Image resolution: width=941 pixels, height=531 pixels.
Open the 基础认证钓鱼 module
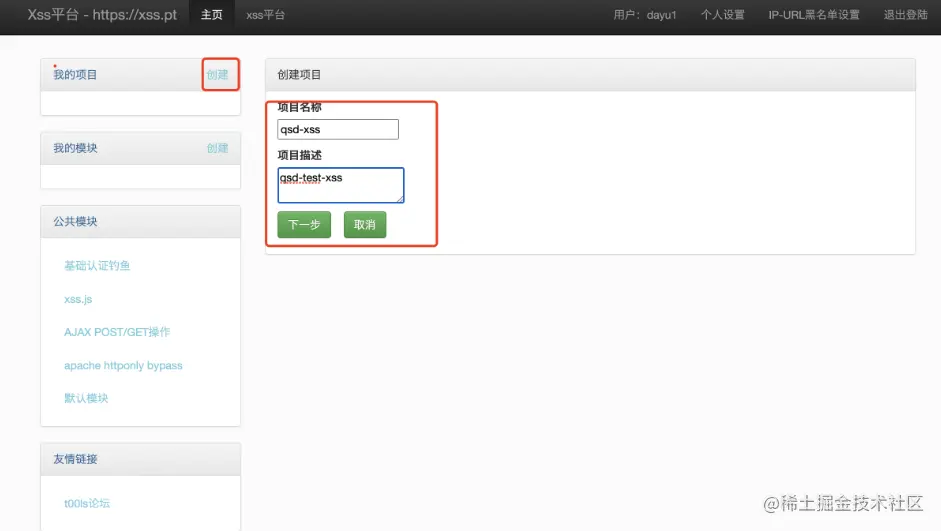(x=97, y=265)
